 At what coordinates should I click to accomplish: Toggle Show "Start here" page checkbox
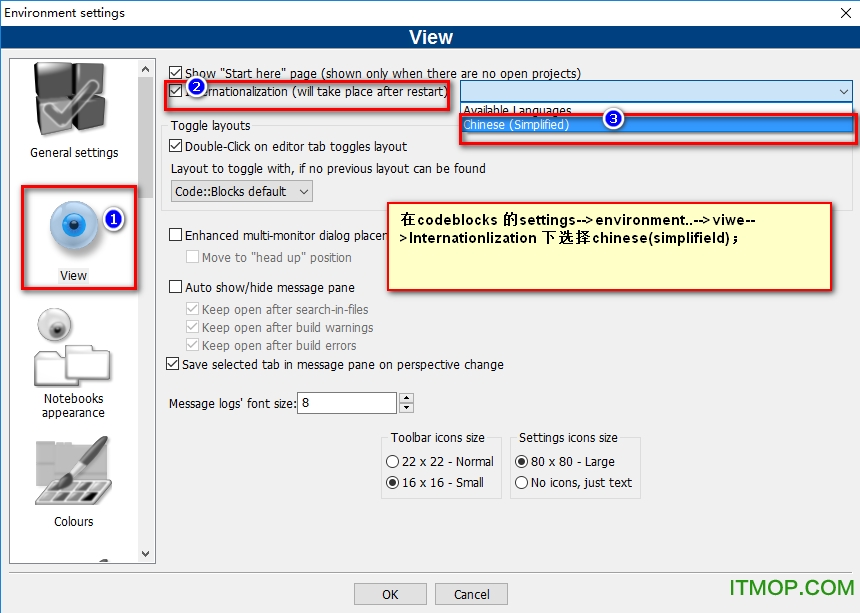[176, 73]
